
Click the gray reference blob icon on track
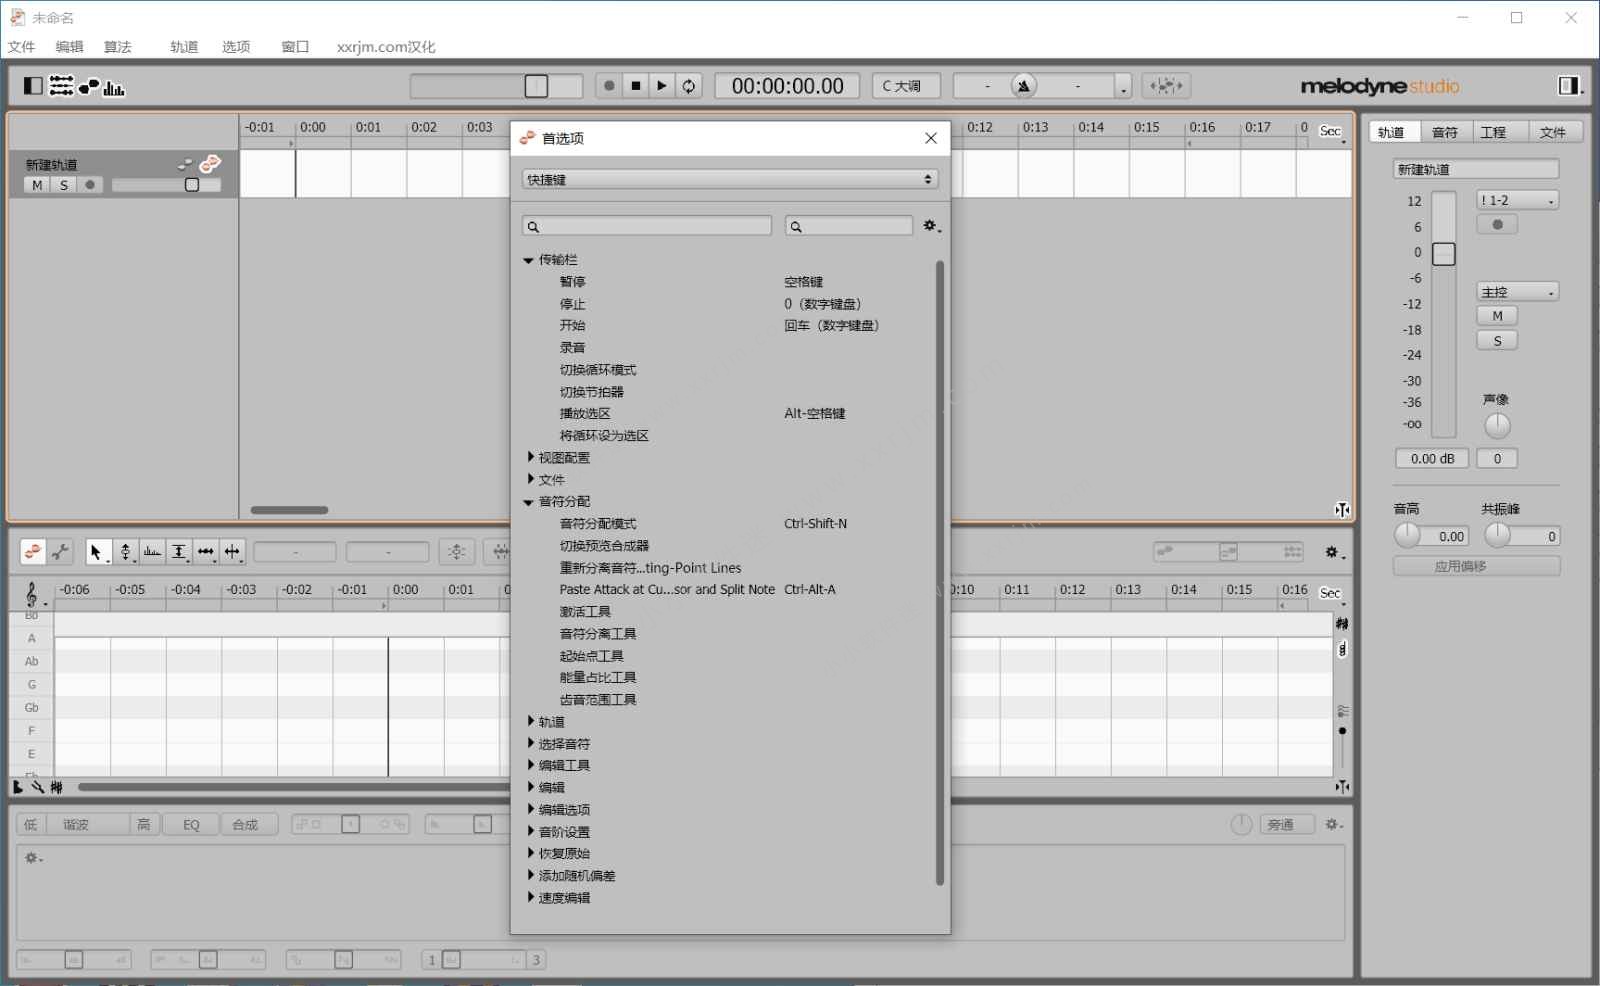[185, 164]
